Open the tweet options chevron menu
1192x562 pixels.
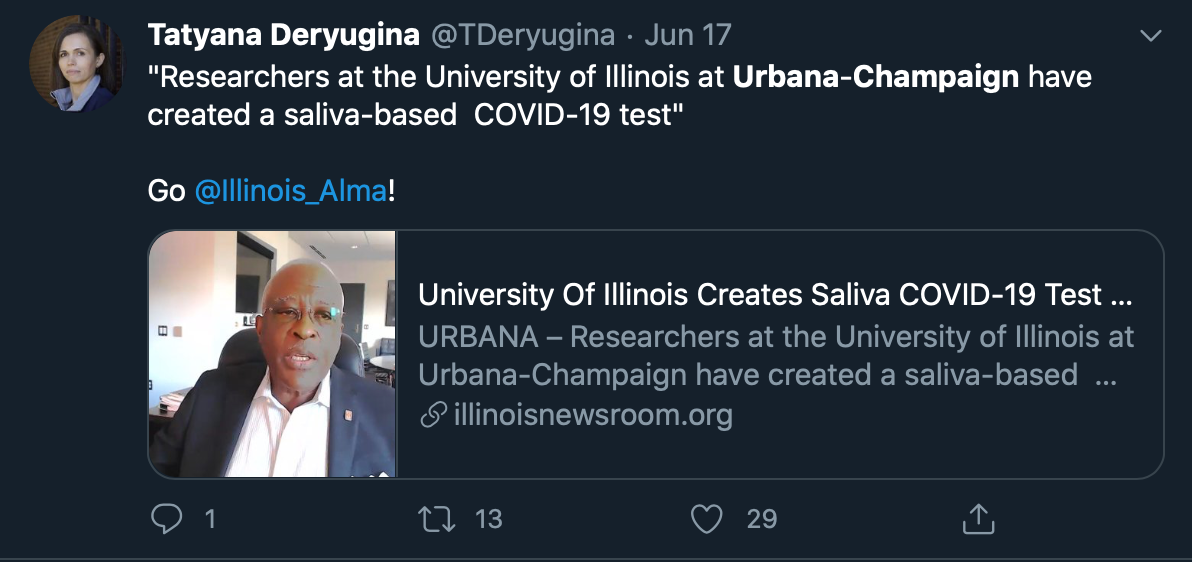point(1152,36)
